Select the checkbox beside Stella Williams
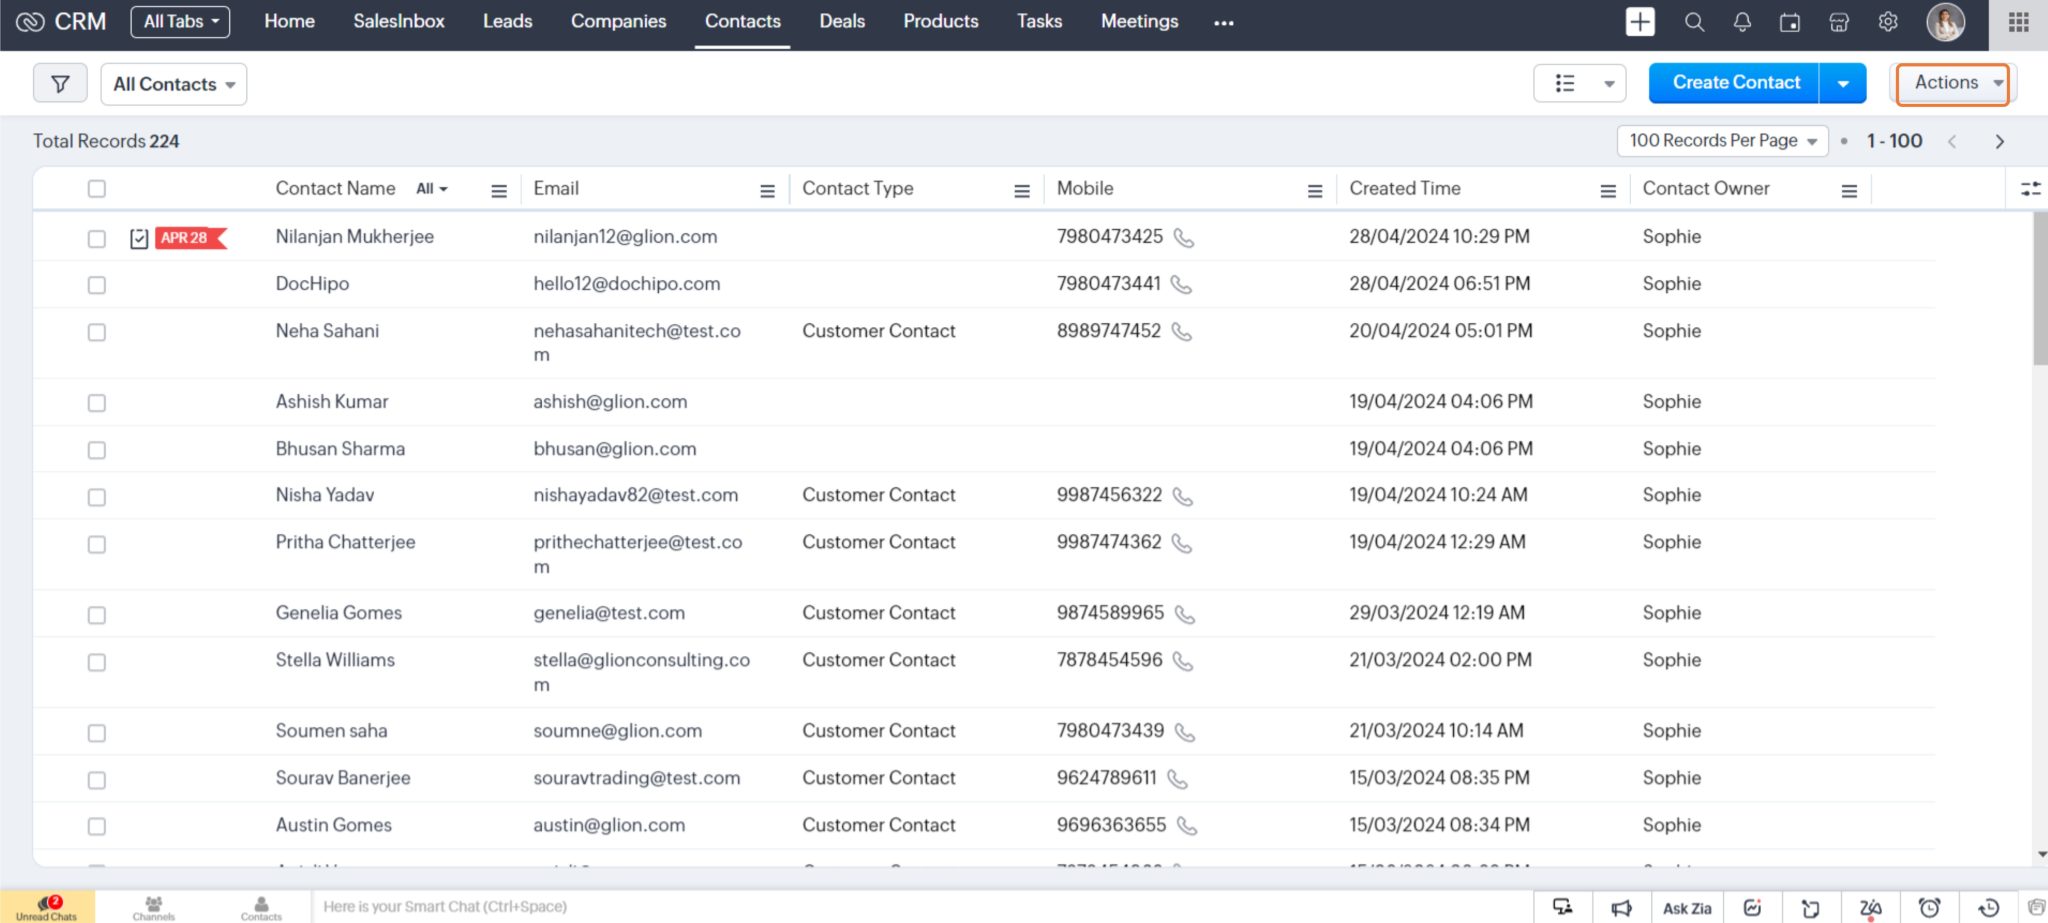This screenshot has height=923, width=2048. [x=96, y=662]
